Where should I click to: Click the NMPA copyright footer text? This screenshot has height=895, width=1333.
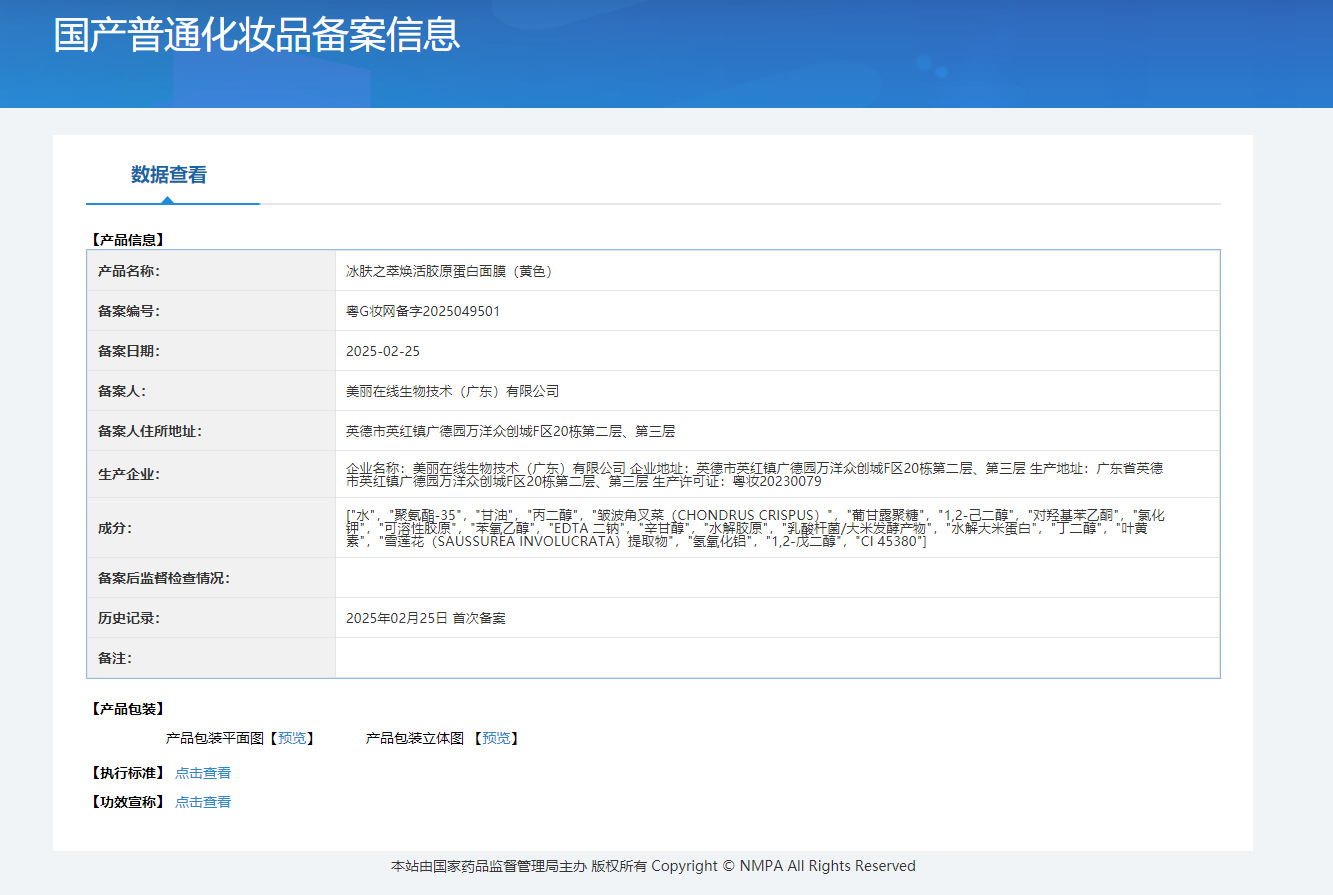653,866
